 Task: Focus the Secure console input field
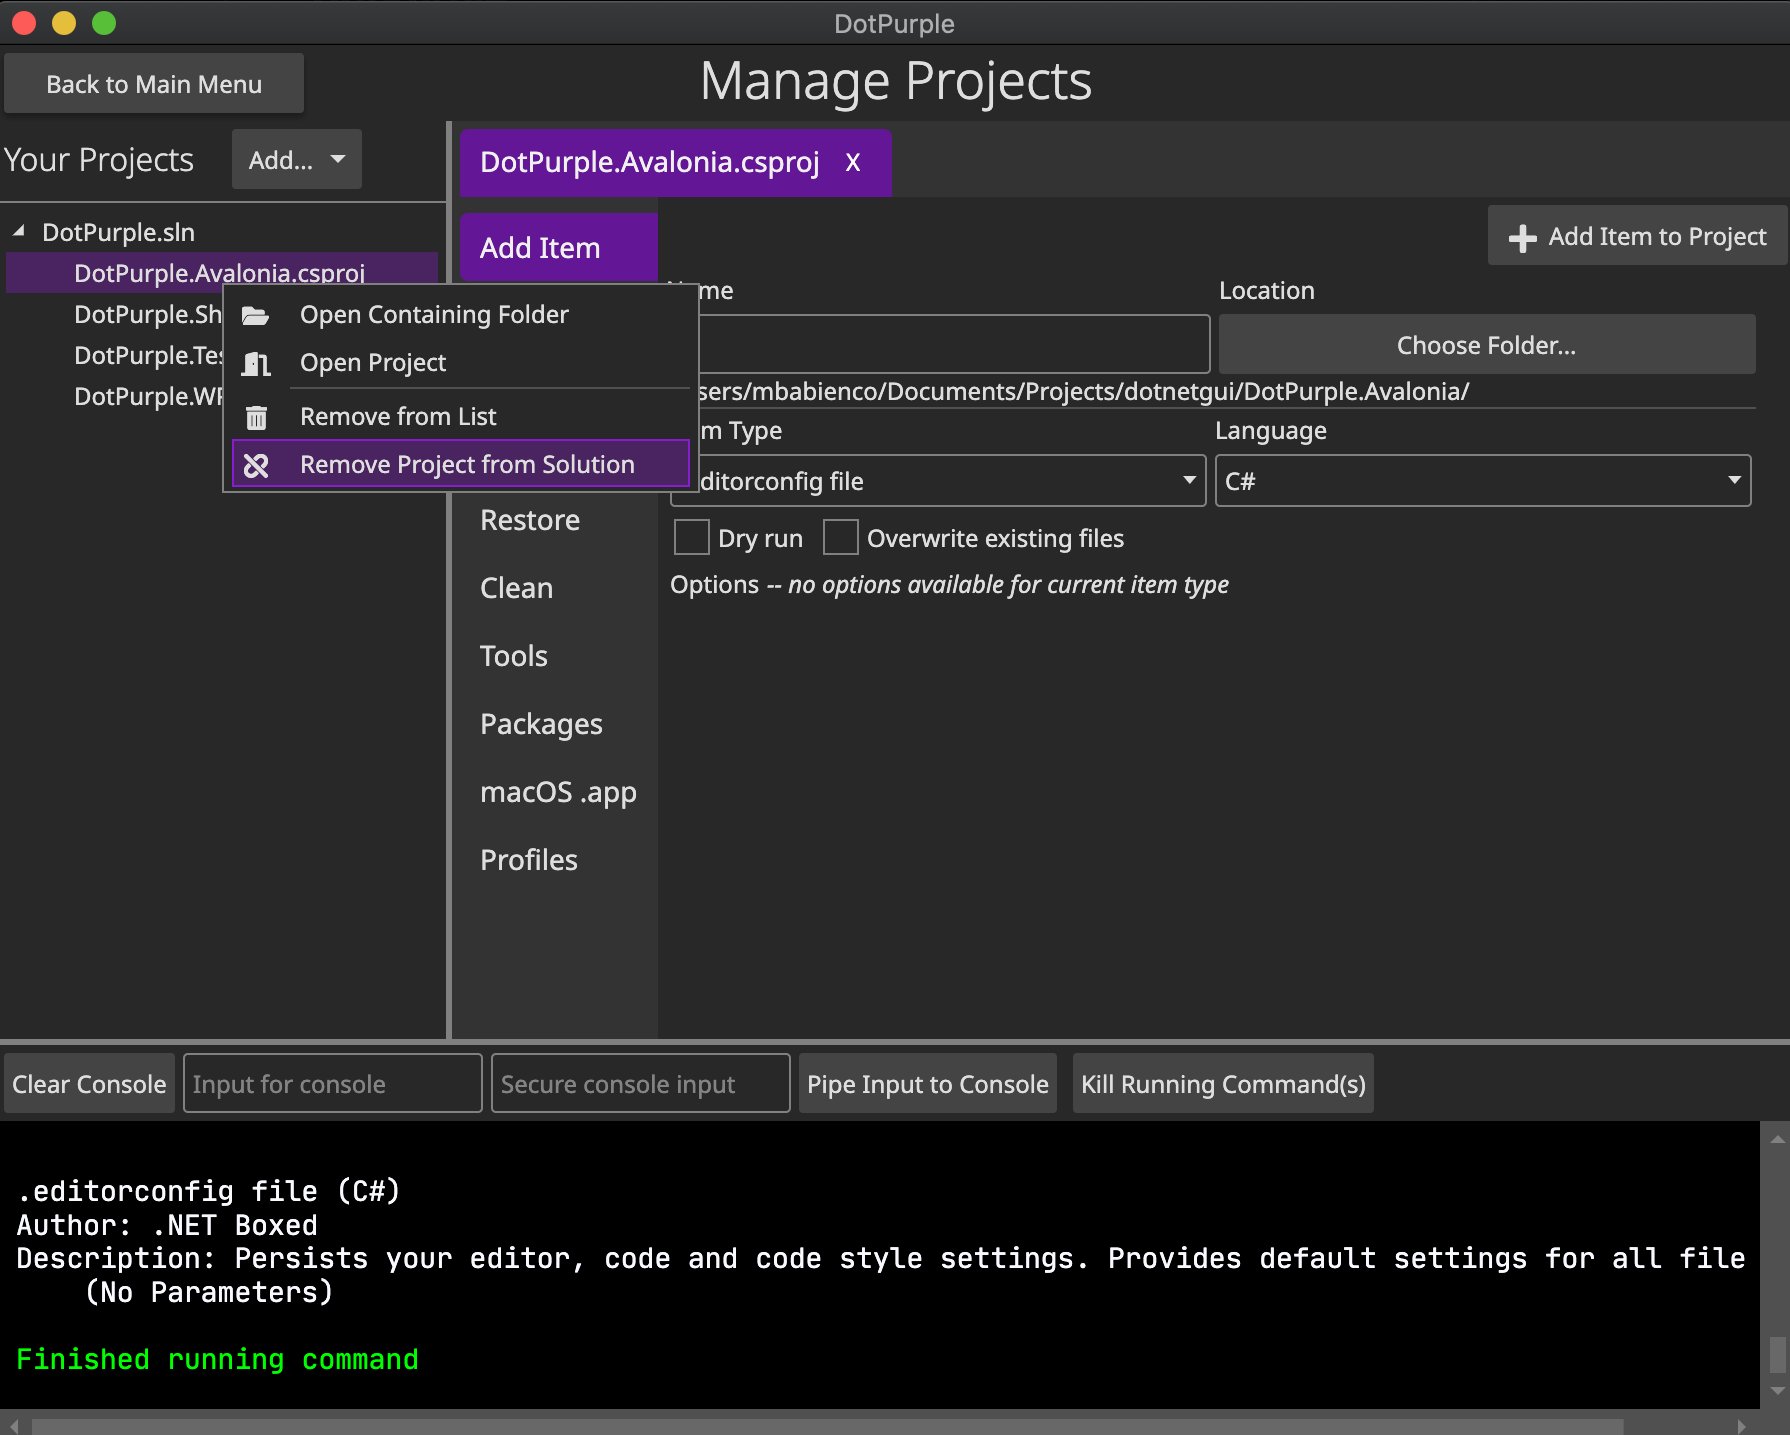[x=641, y=1084]
